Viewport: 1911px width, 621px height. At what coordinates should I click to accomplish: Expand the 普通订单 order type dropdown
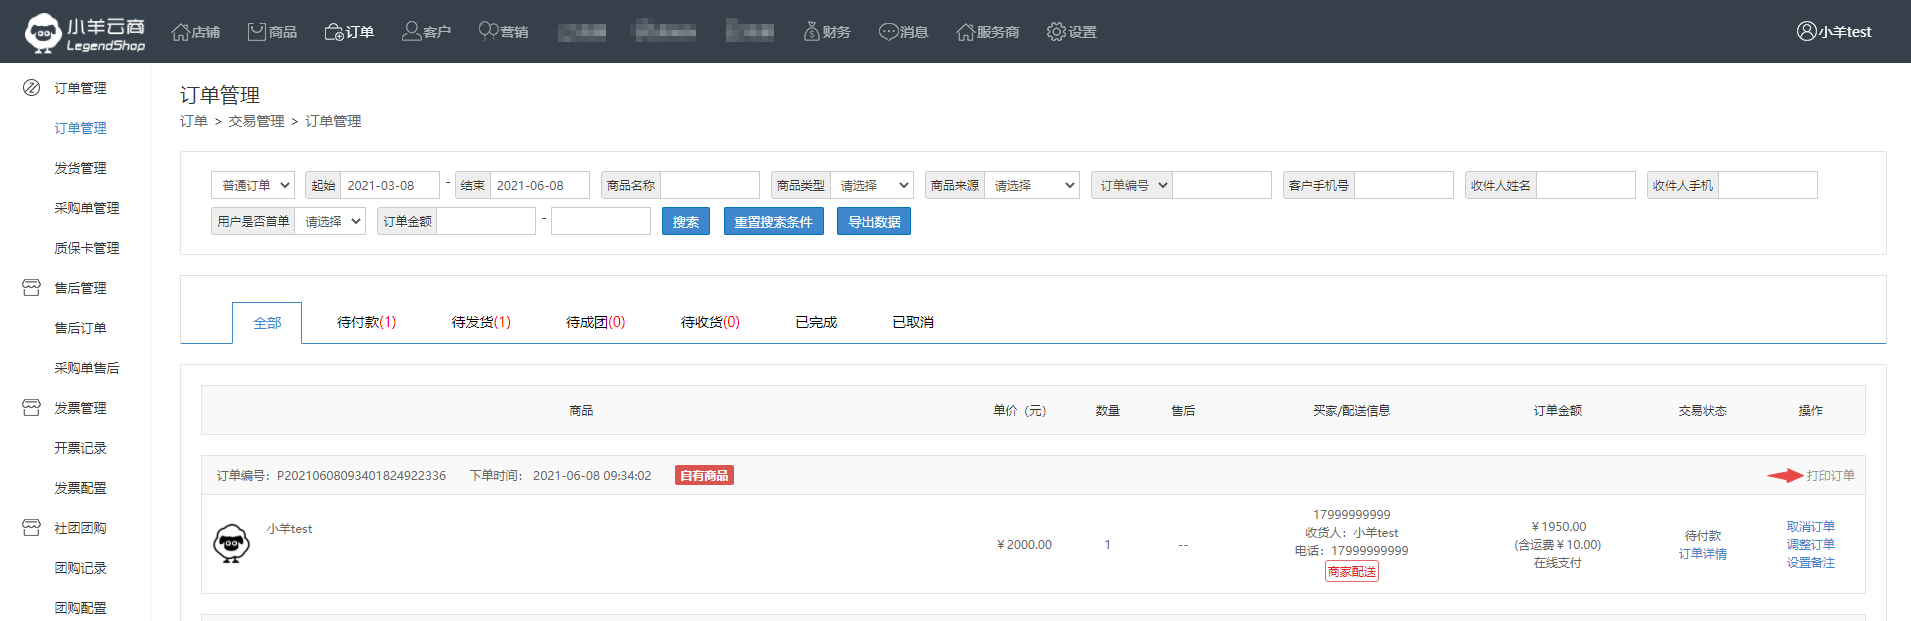click(253, 185)
